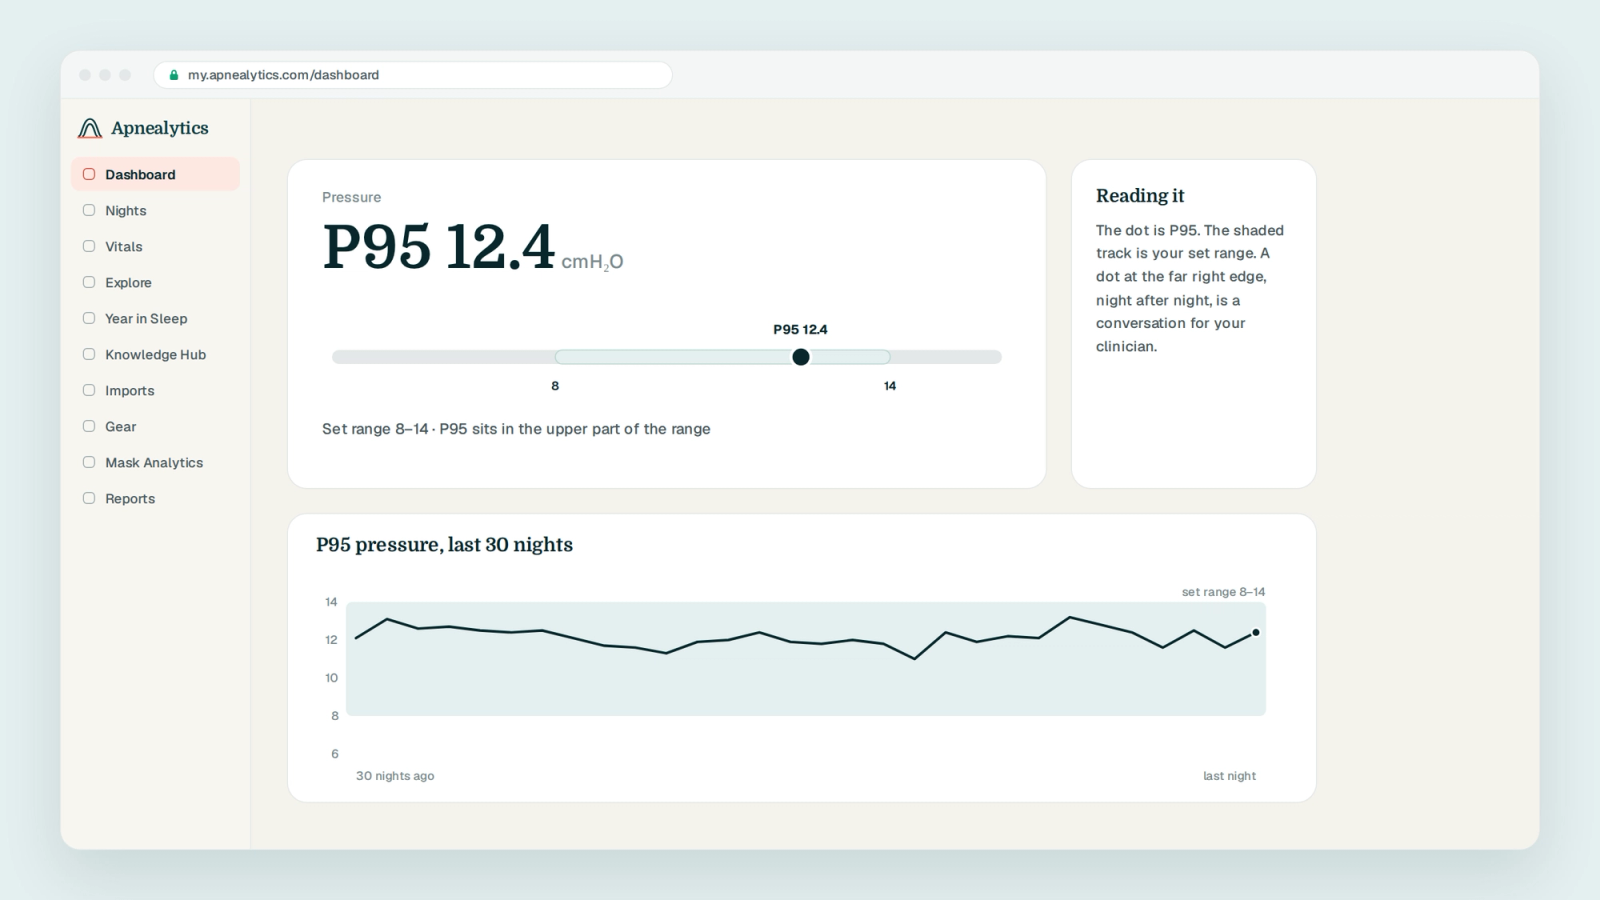Click the 'Pressure' card label
The image size is (1600, 900).
[x=351, y=197]
